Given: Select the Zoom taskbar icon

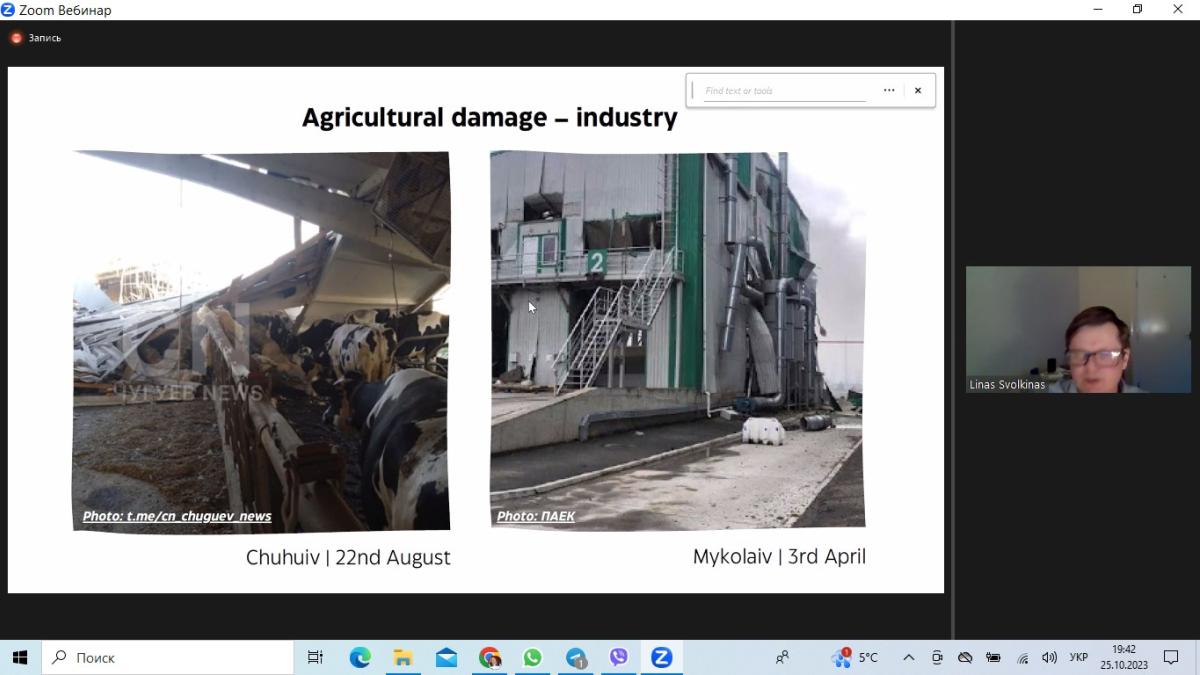Looking at the screenshot, I should pos(661,657).
